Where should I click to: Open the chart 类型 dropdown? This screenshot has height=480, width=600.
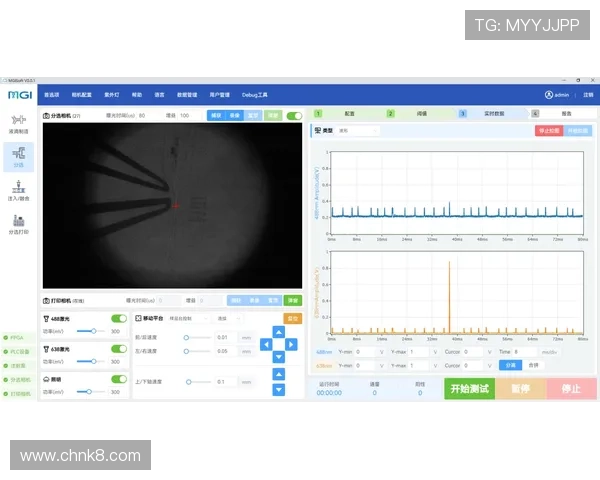[x=358, y=130]
